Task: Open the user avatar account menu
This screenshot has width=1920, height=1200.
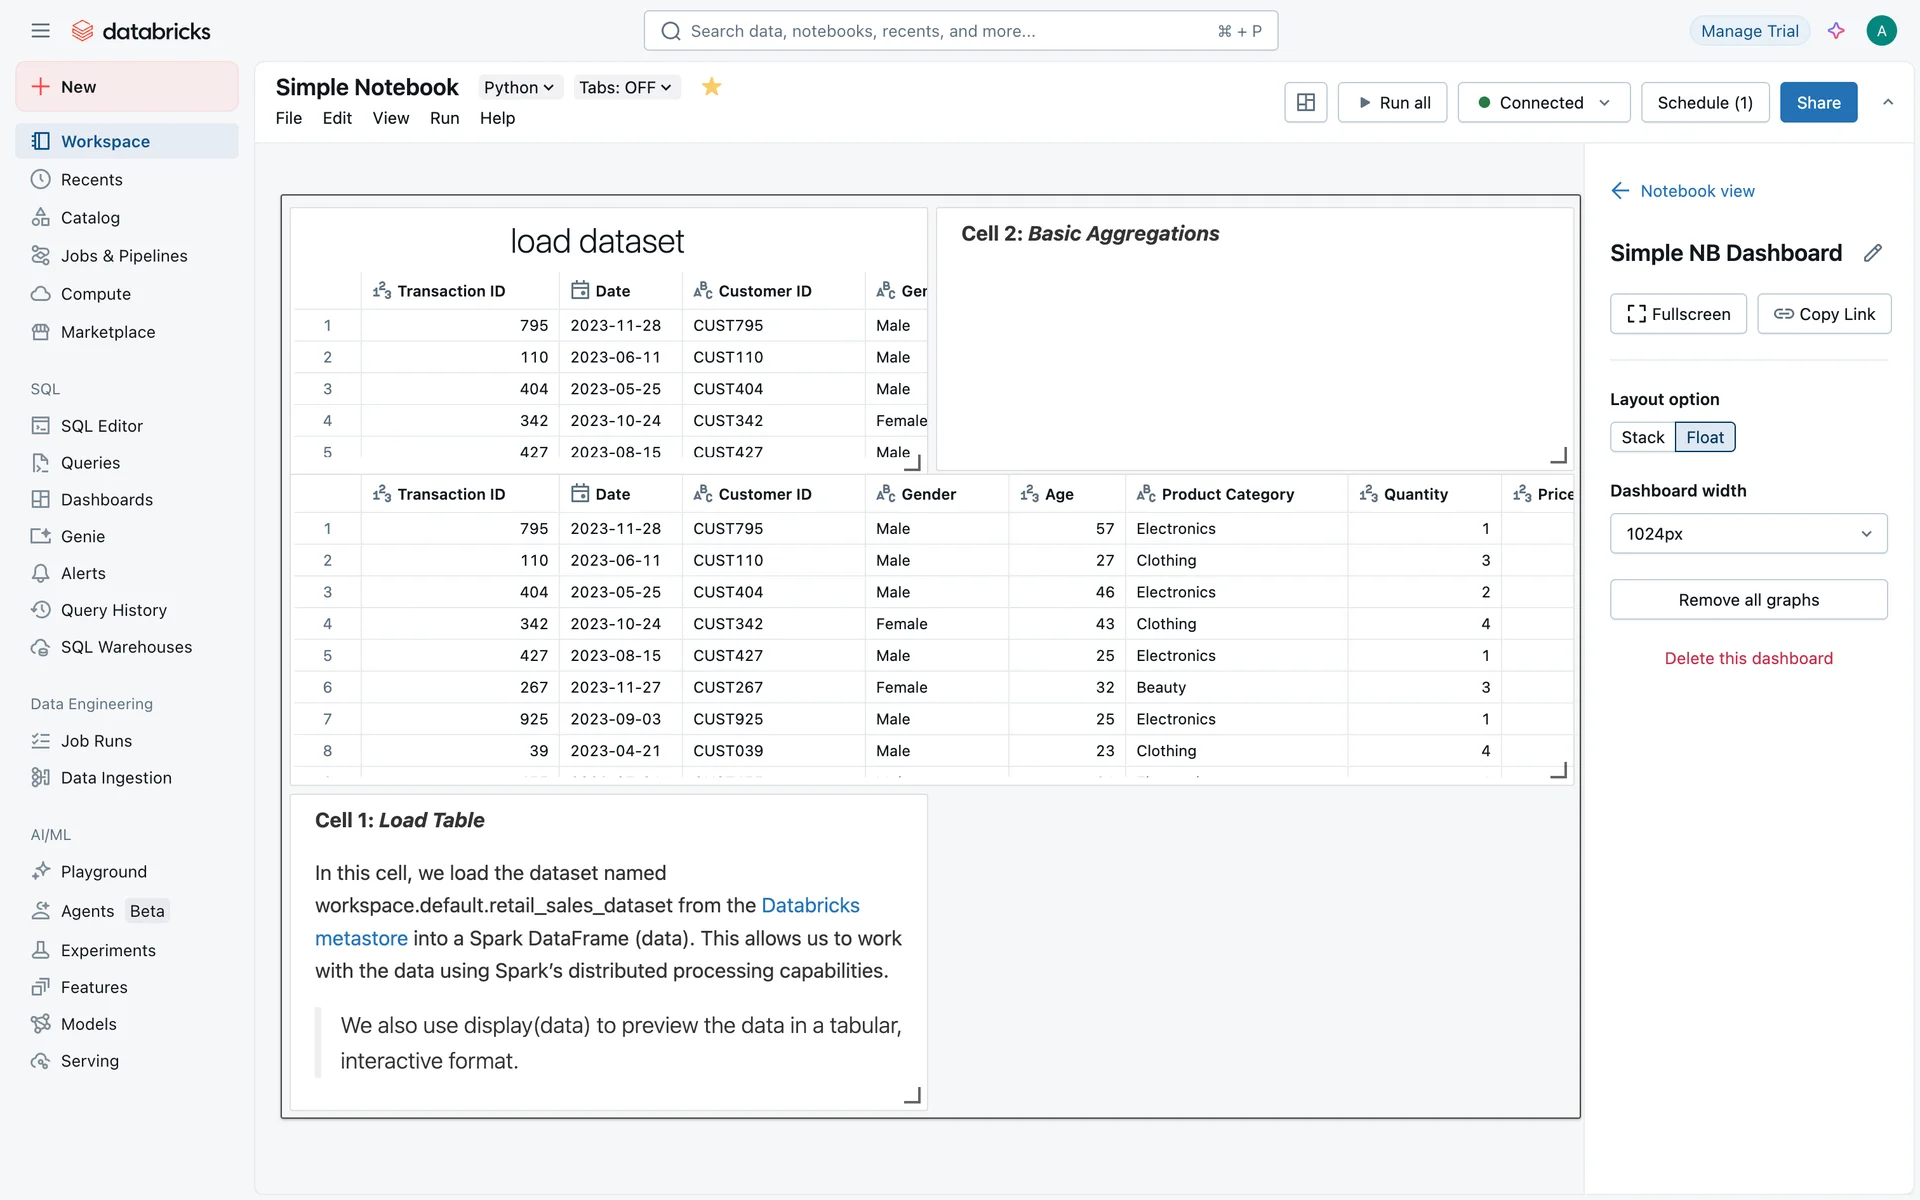Action: (1881, 31)
